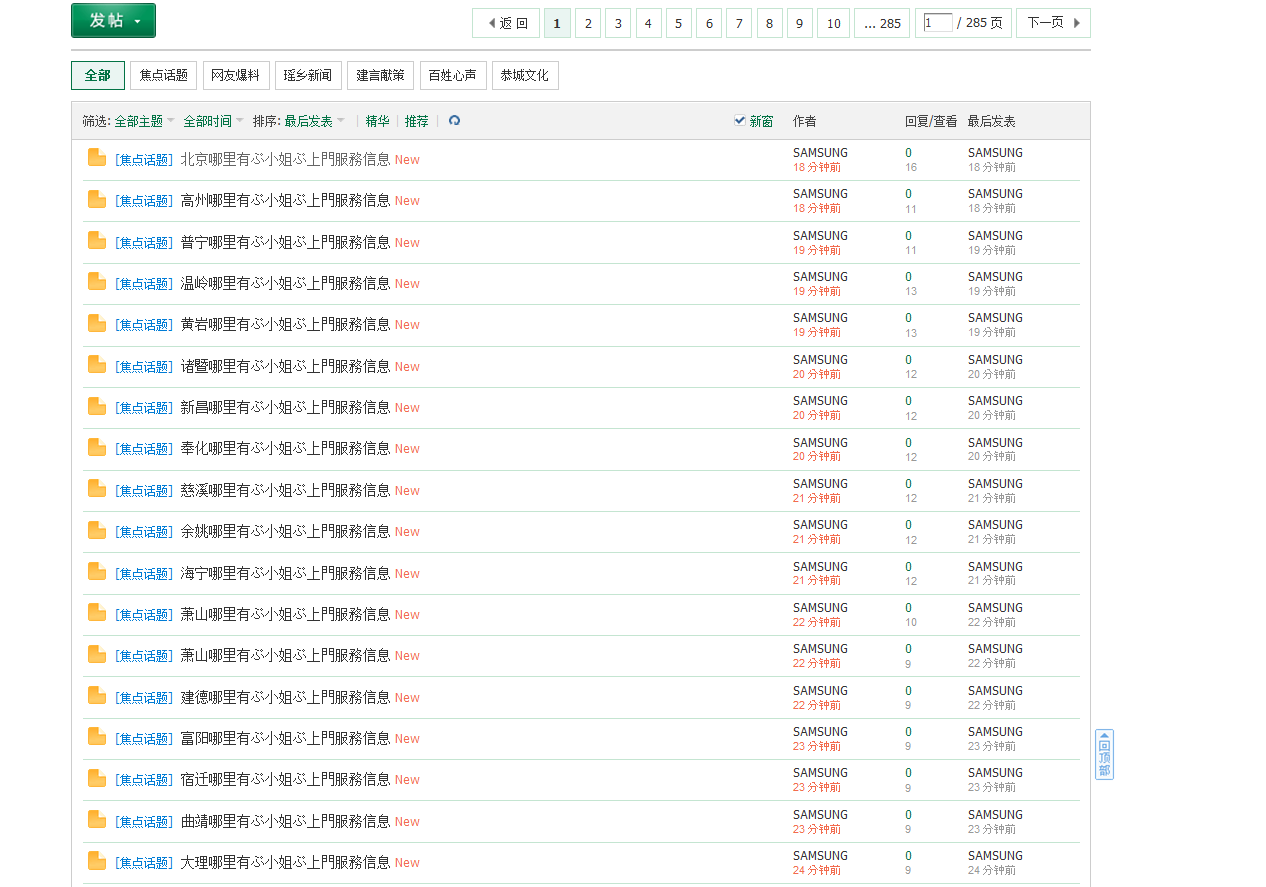Select the 恭城文化 category tab

(x=525, y=76)
